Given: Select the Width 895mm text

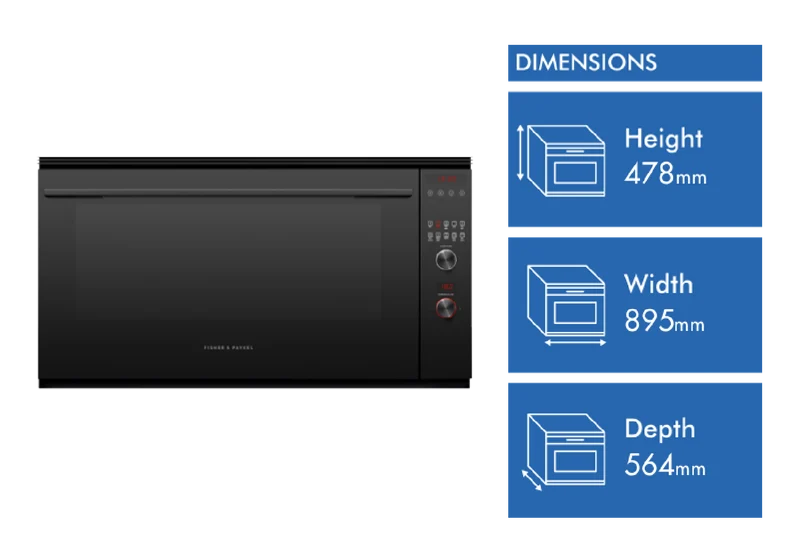Looking at the screenshot, I should click(x=664, y=303).
